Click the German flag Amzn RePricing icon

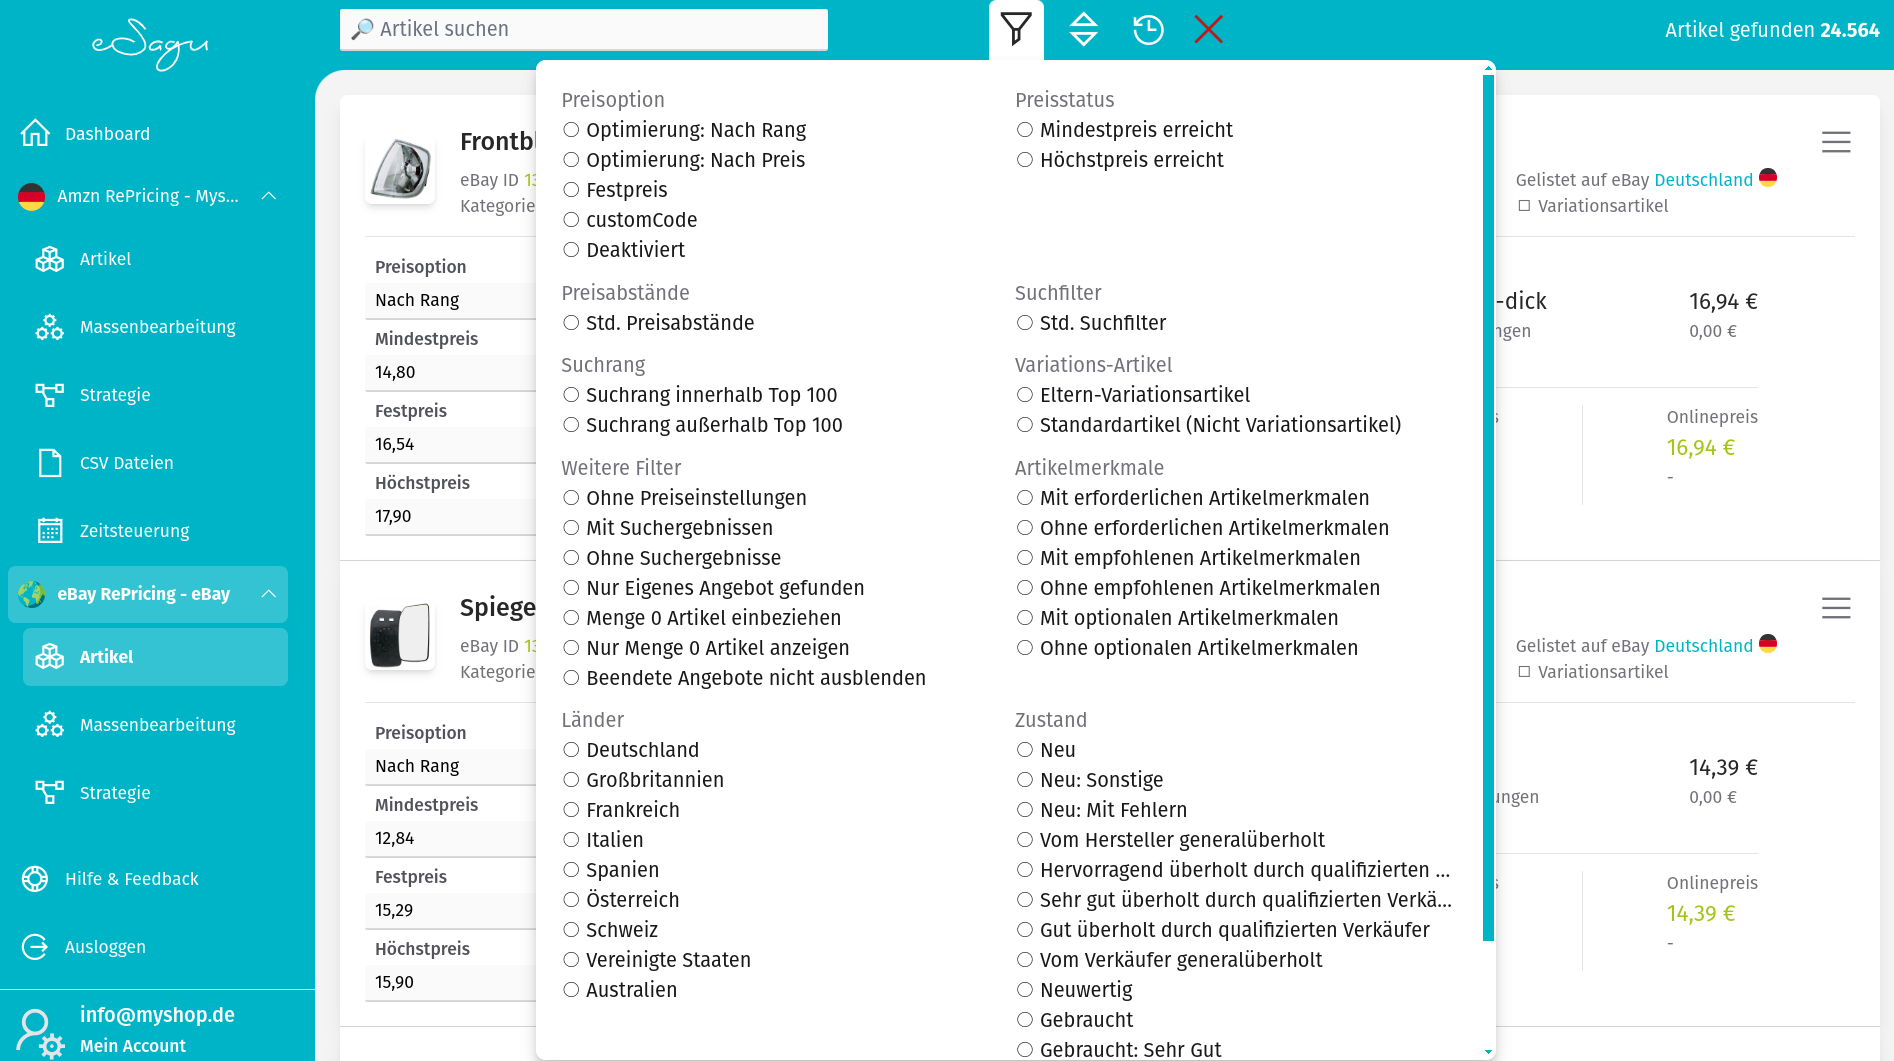pos(32,196)
